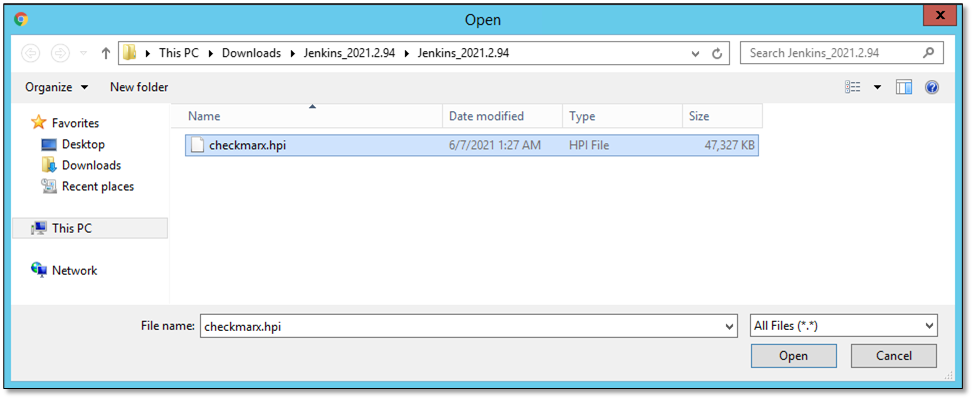The width and height of the screenshot is (973, 399).
Task: Select first 'Jenkins_2021.2.94' breadcrumb segment
Action: (x=349, y=53)
